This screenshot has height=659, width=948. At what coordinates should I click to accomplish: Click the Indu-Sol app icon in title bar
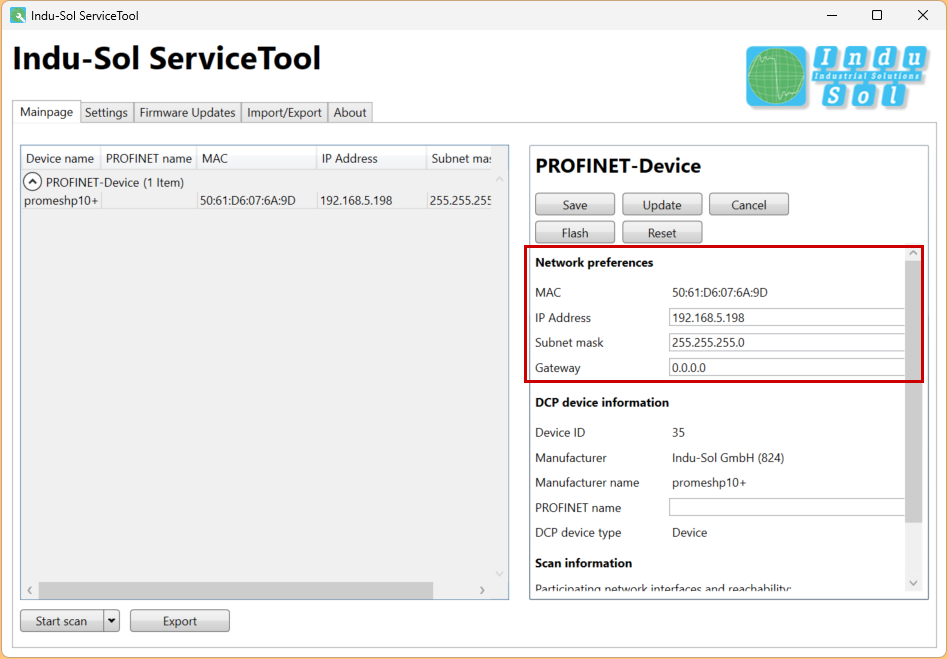18,15
